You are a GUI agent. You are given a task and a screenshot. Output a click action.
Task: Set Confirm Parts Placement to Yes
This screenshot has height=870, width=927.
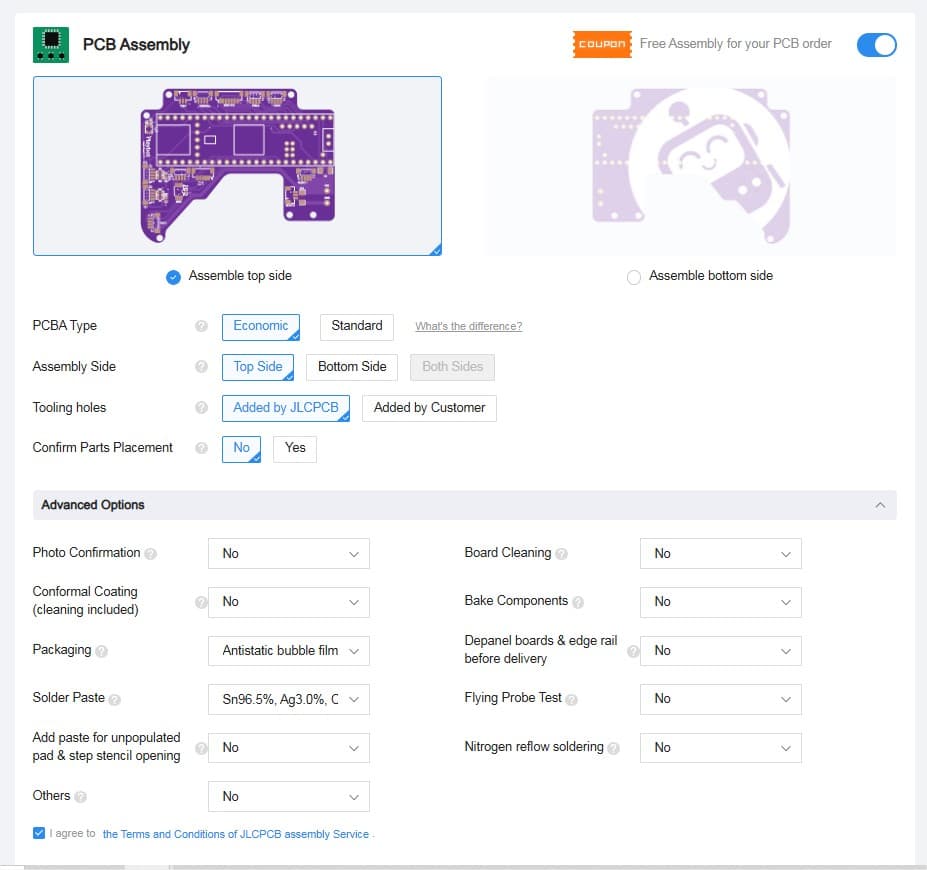pyautogui.click(x=295, y=449)
